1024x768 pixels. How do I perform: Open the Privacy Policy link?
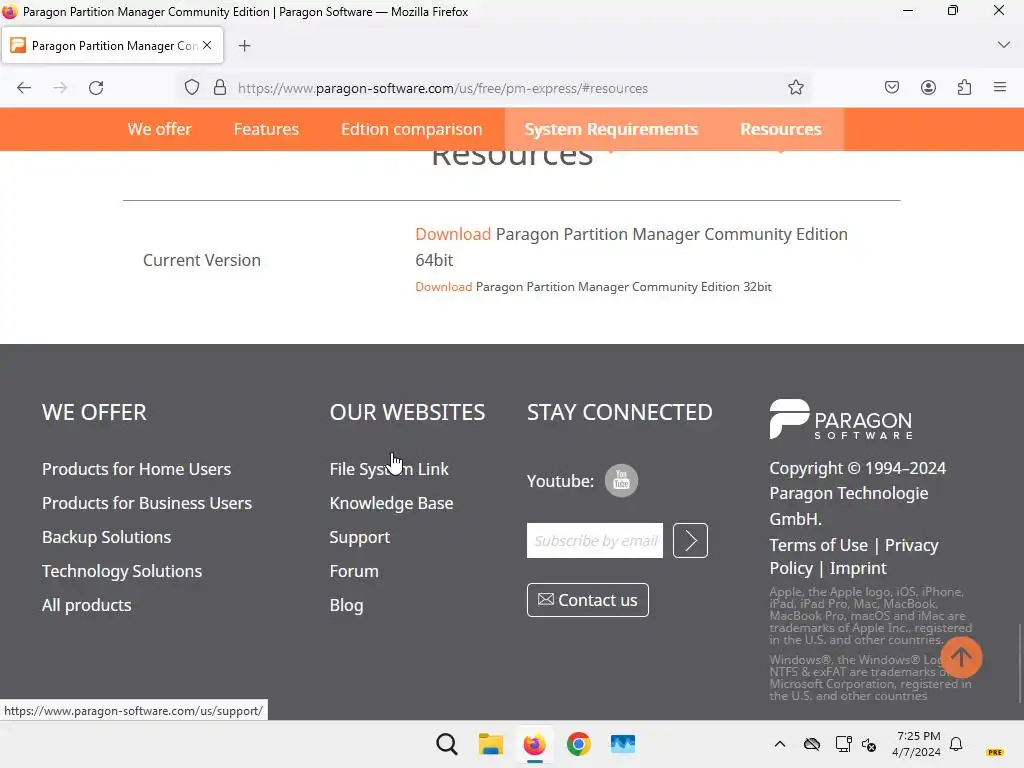click(912, 545)
